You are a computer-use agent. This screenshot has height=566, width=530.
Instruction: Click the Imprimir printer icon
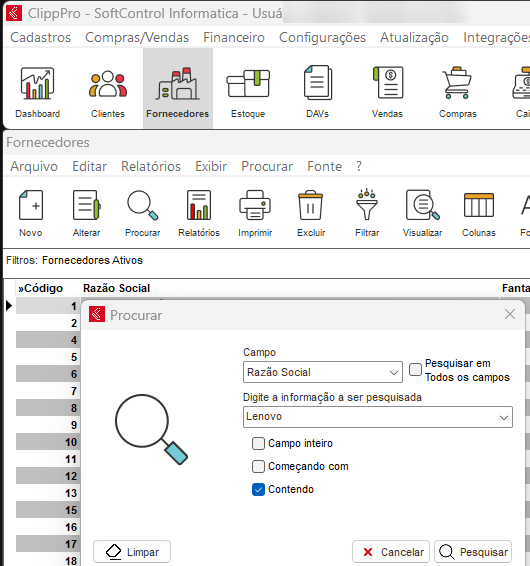255,205
